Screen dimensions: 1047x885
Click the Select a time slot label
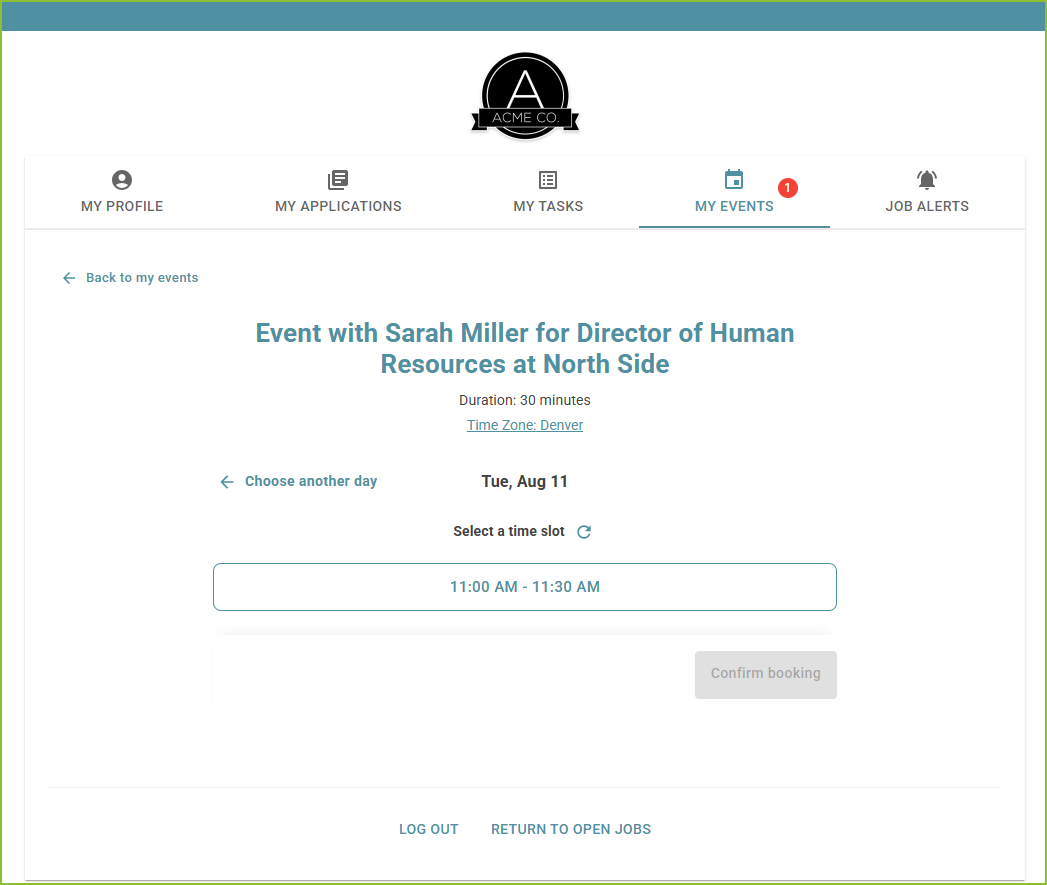point(509,531)
